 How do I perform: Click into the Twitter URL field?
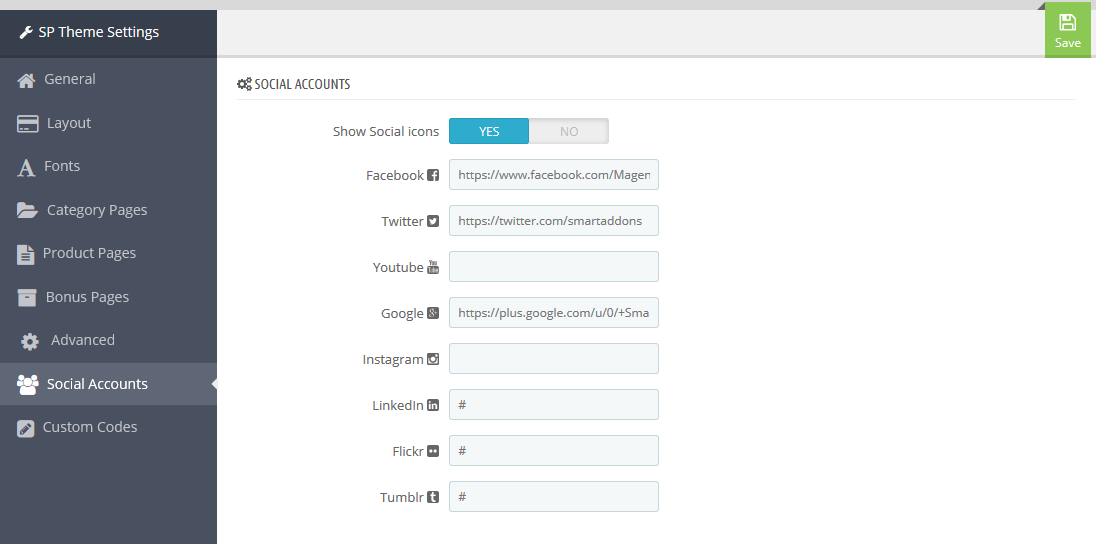coord(554,220)
